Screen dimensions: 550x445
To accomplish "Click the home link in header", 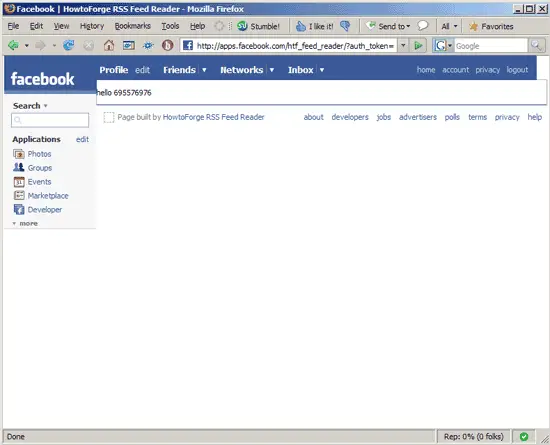I will pyautogui.click(x=426, y=70).
